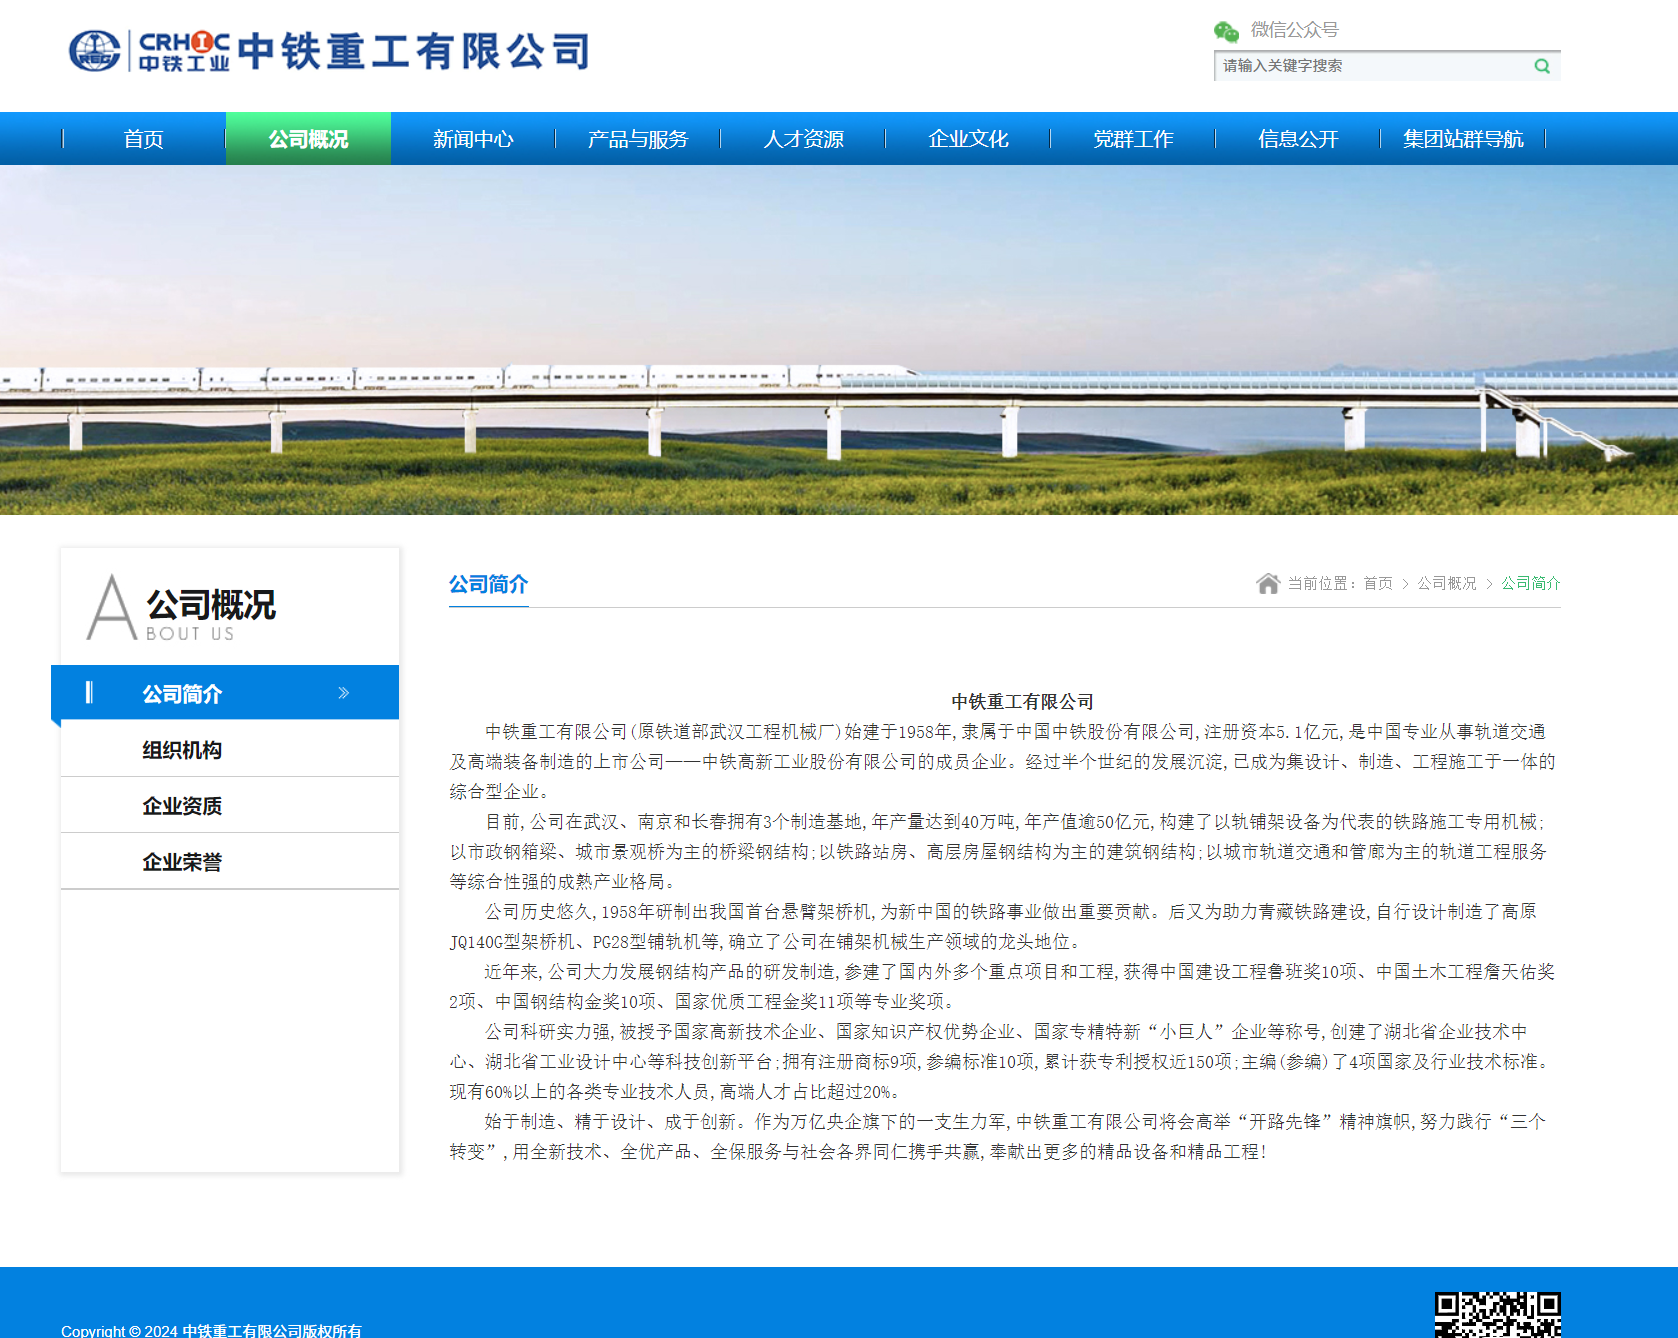Open the 新闻中心 navigation item

[x=473, y=139]
